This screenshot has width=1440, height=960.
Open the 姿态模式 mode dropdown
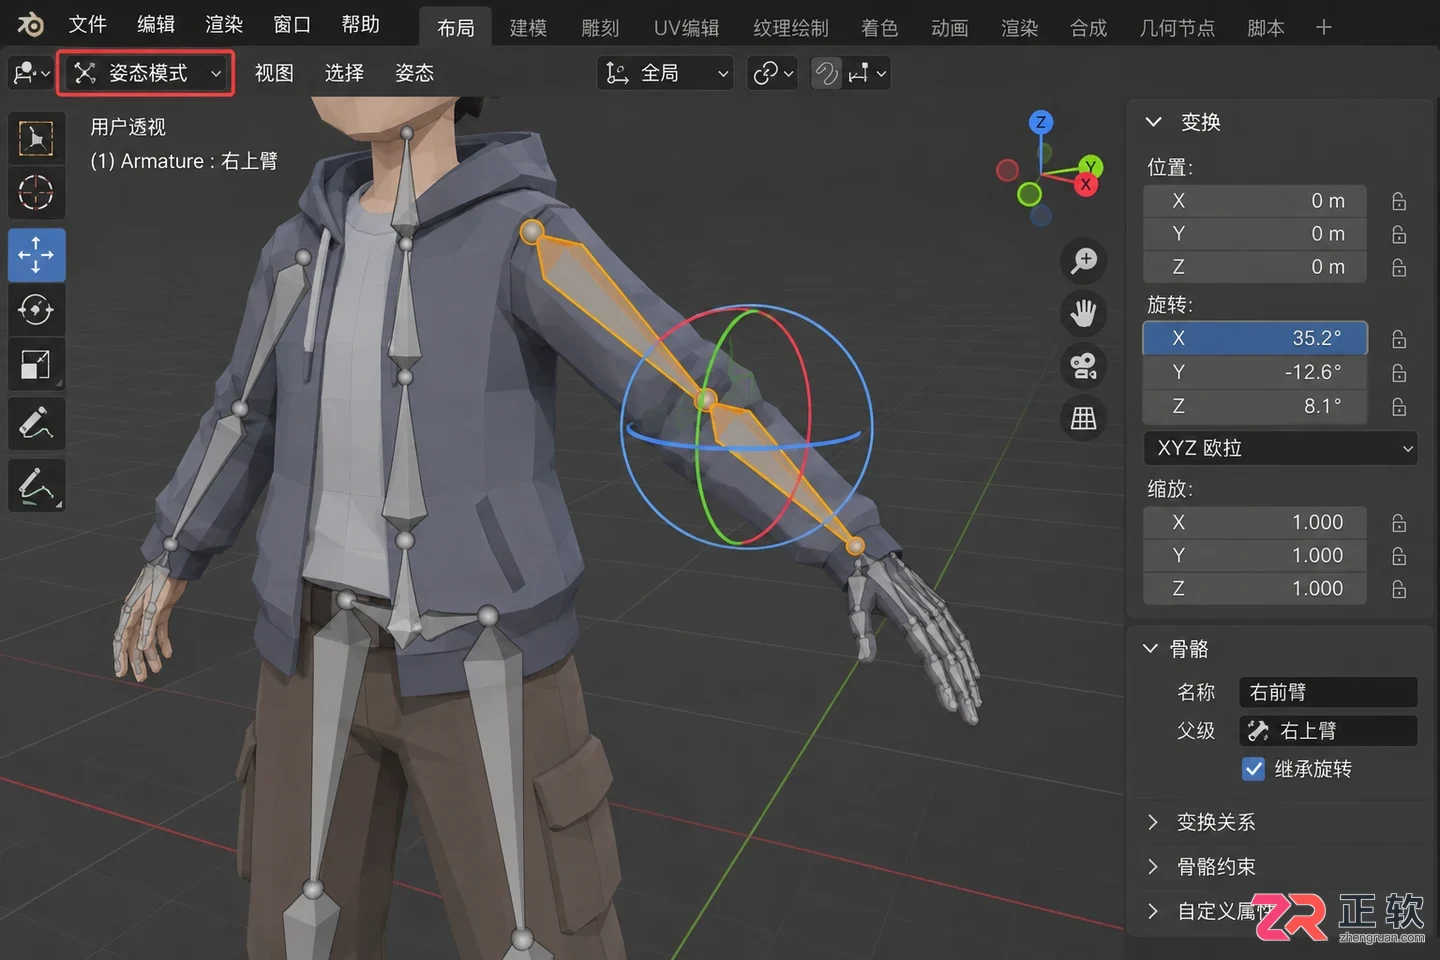146,73
